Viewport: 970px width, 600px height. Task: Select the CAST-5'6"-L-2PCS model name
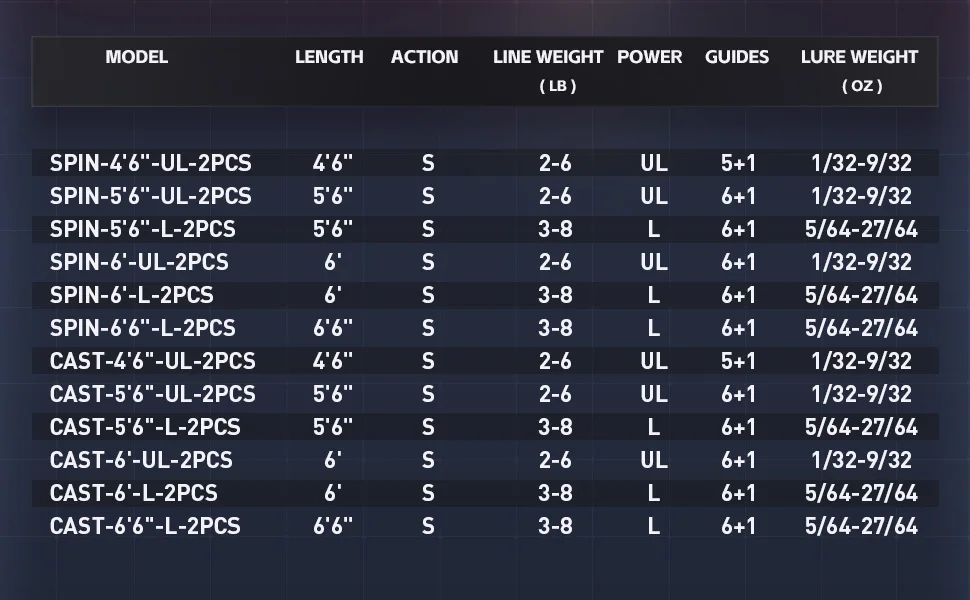coord(145,427)
